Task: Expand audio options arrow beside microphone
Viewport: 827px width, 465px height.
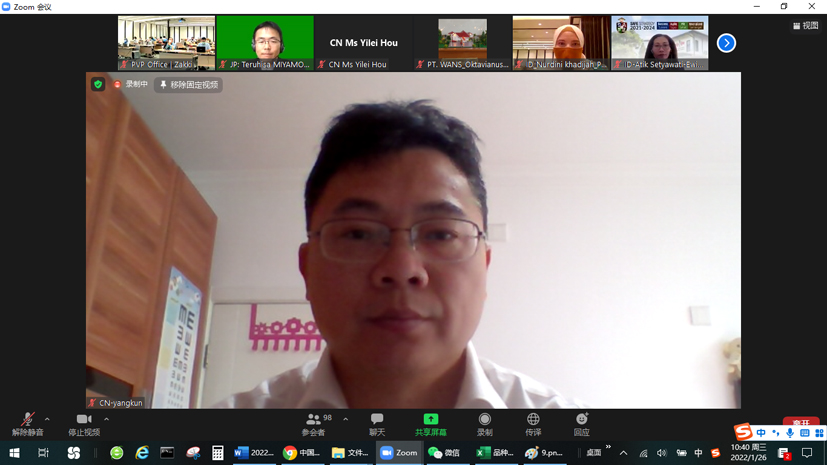Action: click(47, 420)
